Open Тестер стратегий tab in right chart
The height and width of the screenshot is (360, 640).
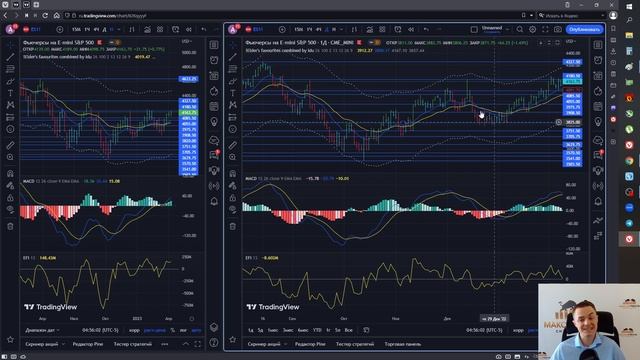355,344
